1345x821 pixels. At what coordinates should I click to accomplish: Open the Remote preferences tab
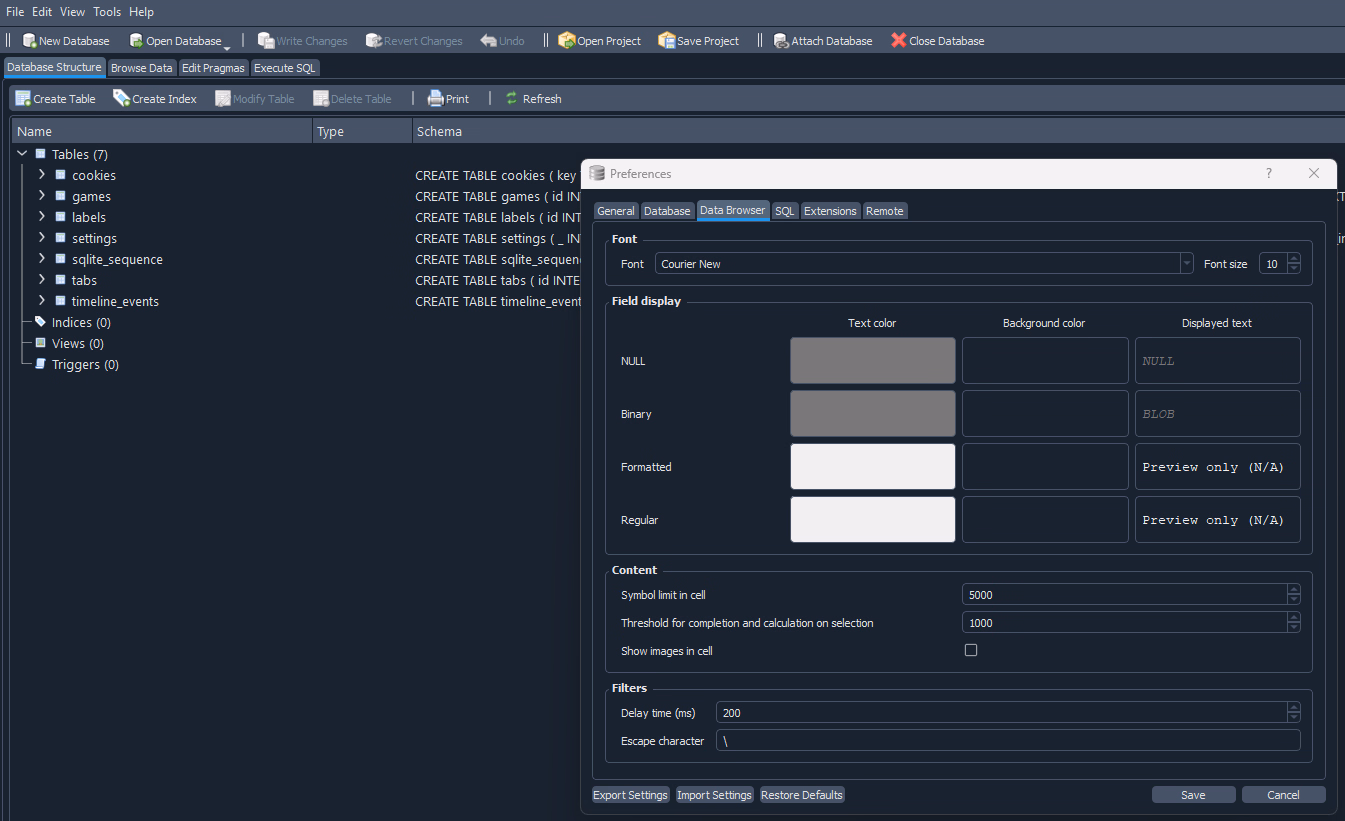(885, 211)
